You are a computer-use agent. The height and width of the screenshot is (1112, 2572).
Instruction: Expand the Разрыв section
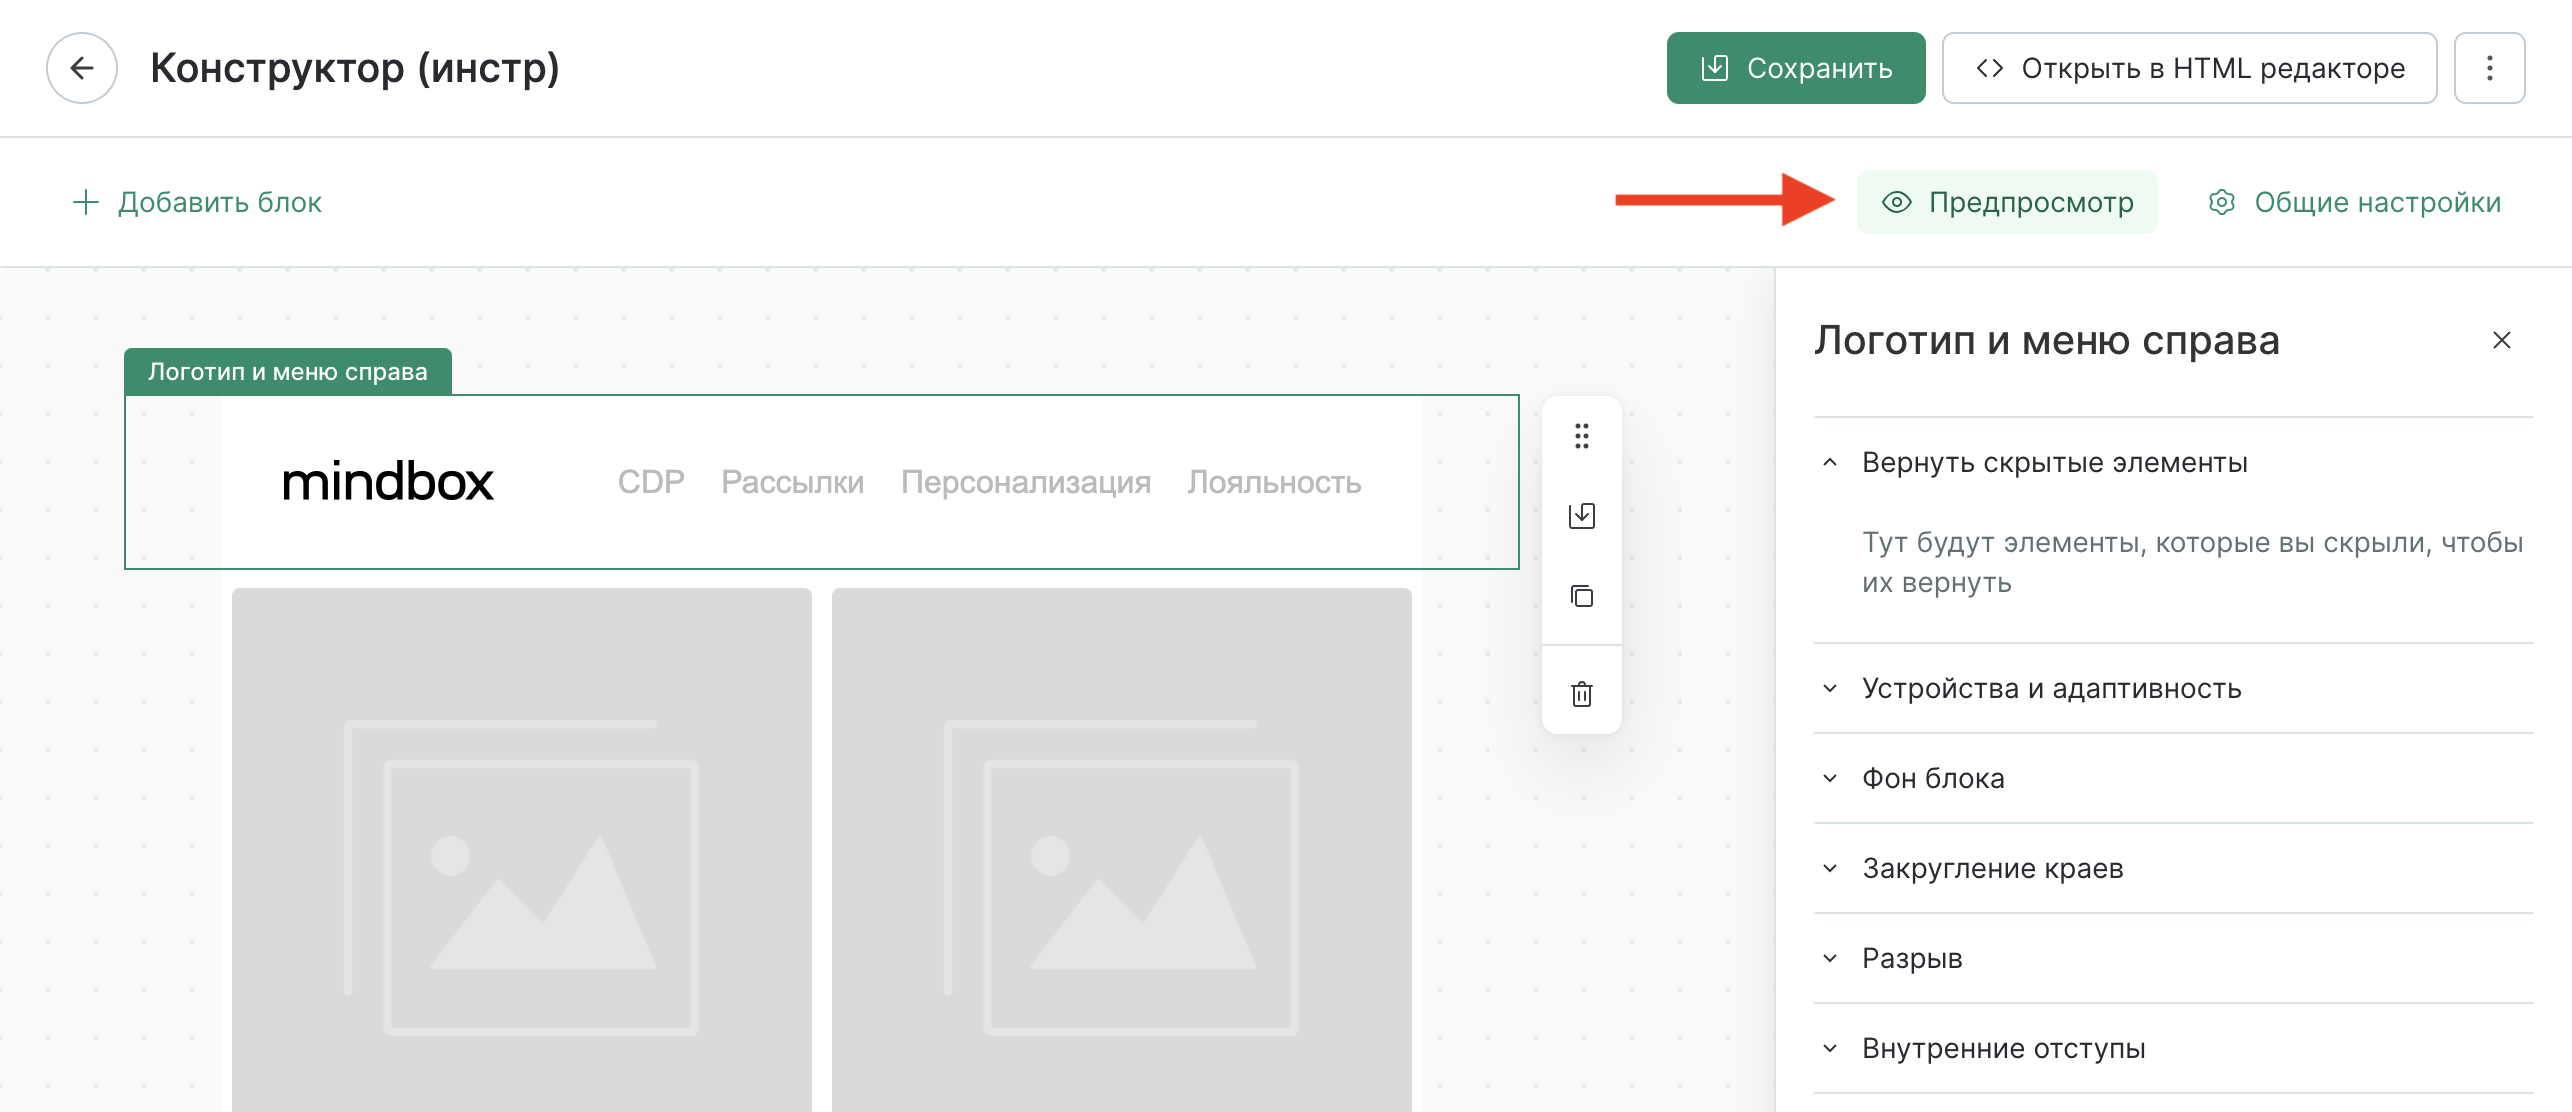click(x=2173, y=958)
